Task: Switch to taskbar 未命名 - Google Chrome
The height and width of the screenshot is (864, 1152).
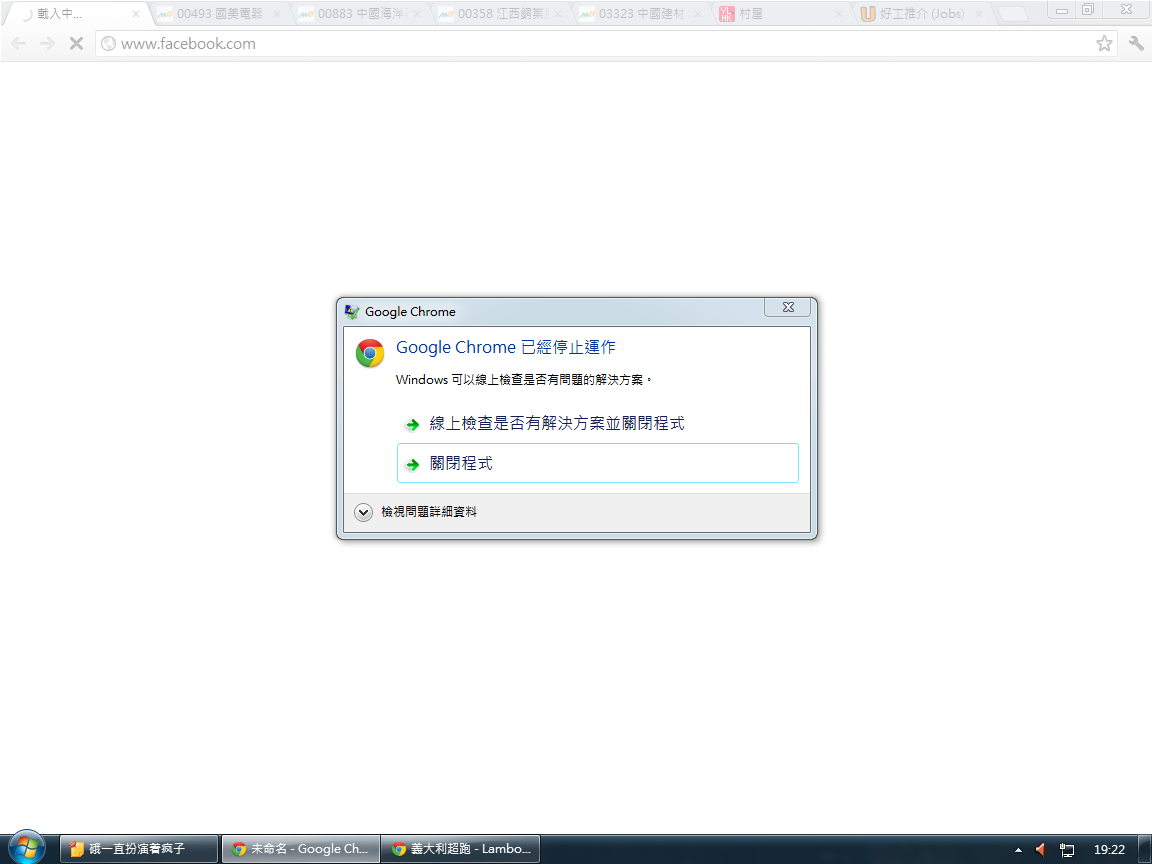Action: (x=300, y=849)
